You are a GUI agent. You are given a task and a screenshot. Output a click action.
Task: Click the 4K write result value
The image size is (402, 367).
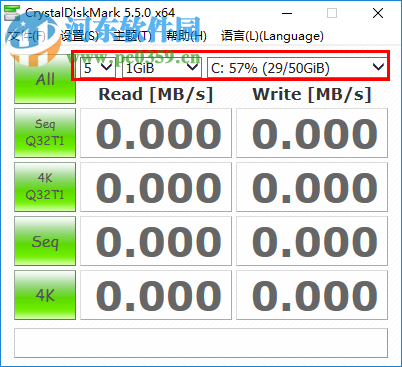coord(312,295)
